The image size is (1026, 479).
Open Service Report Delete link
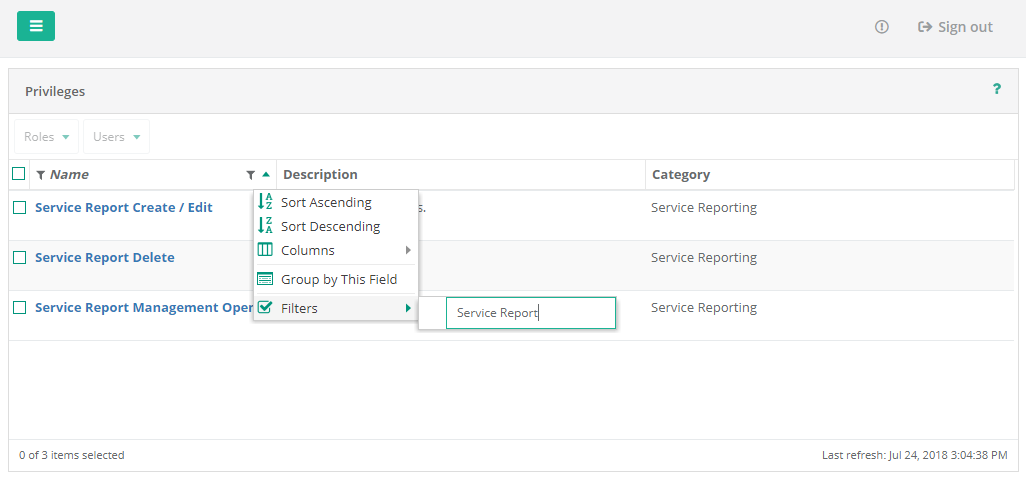[105, 258]
